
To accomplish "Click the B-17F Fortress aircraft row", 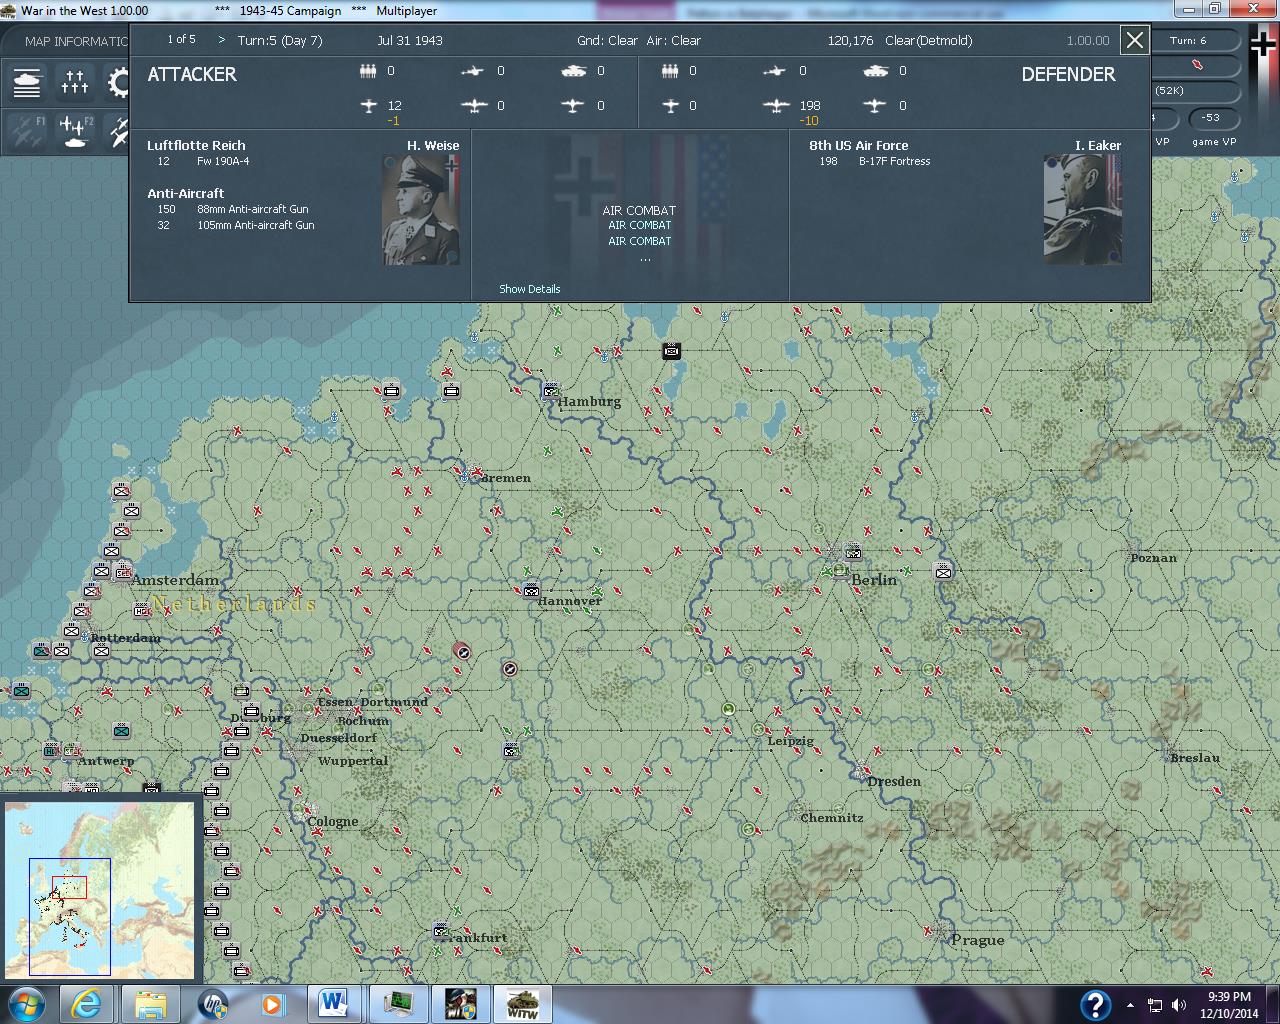I will [x=874, y=161].
